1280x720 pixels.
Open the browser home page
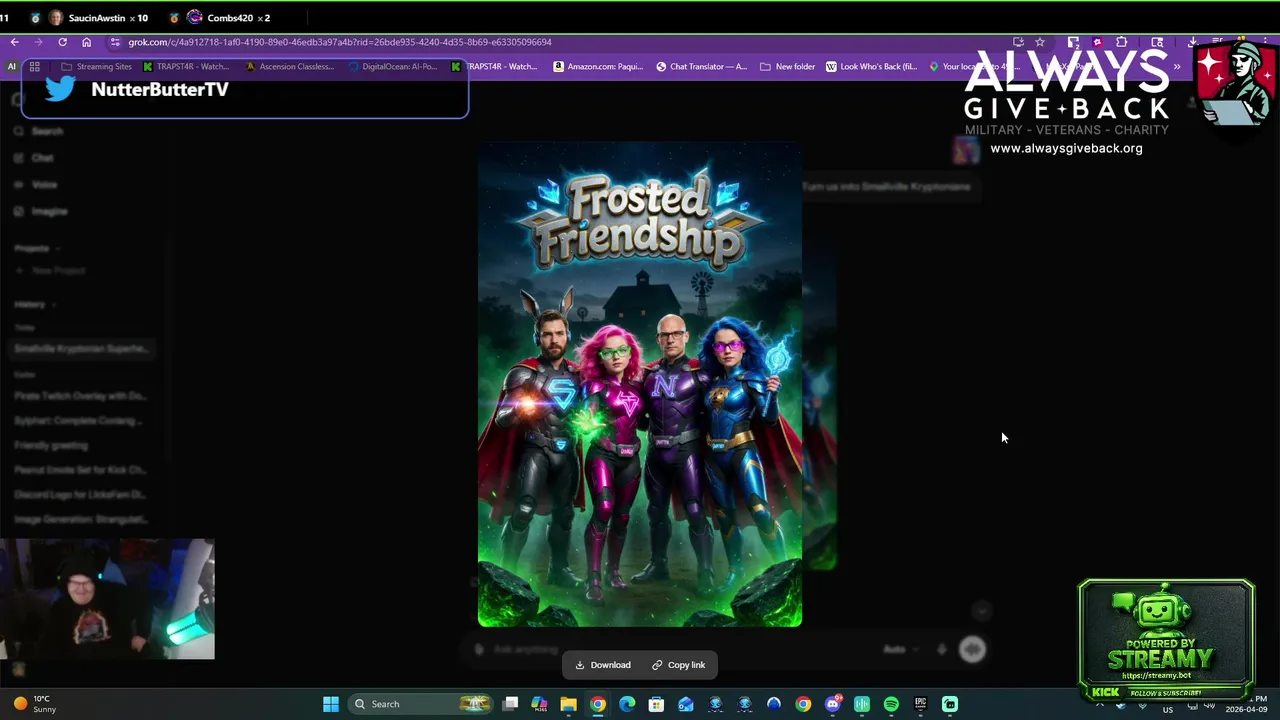pyautogui.click(x=87, y=42)
